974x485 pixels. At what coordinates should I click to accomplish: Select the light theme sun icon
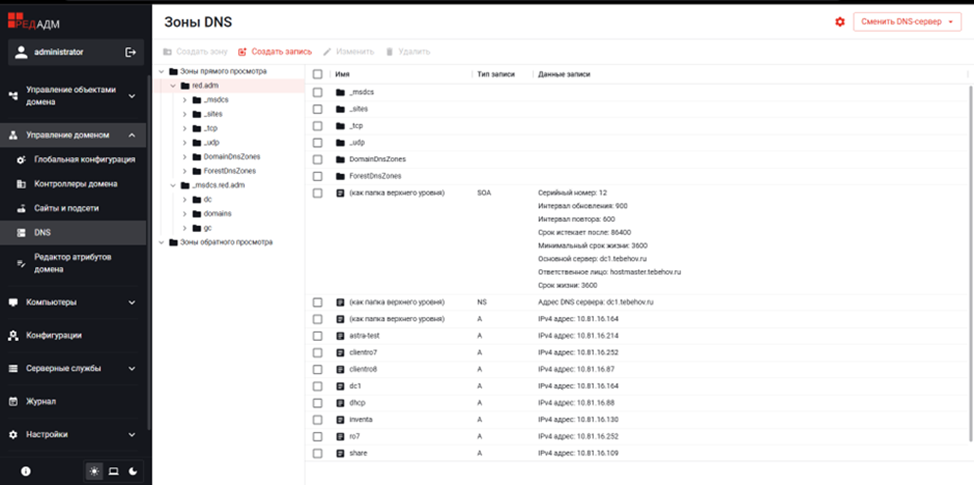(94, 470)
